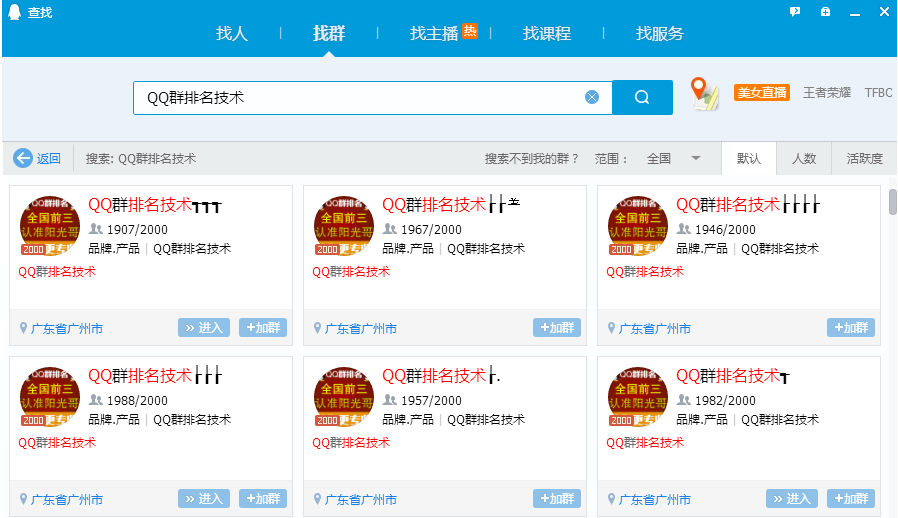Click 加群 for the 1946/2000 group

tap(850, 328)
